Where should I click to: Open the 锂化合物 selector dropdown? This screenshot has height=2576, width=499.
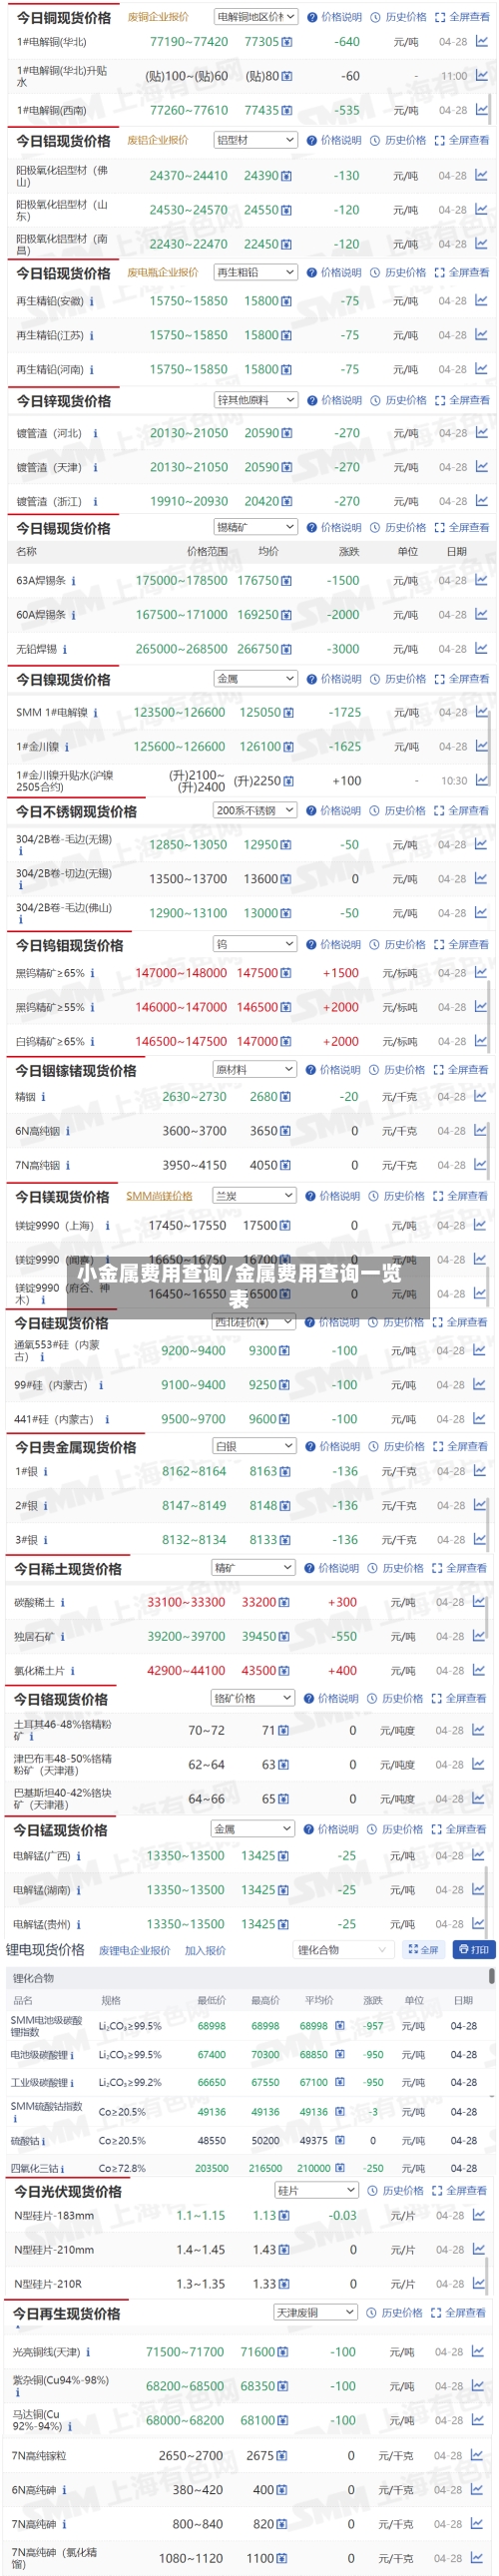(x=343, y=1950)
